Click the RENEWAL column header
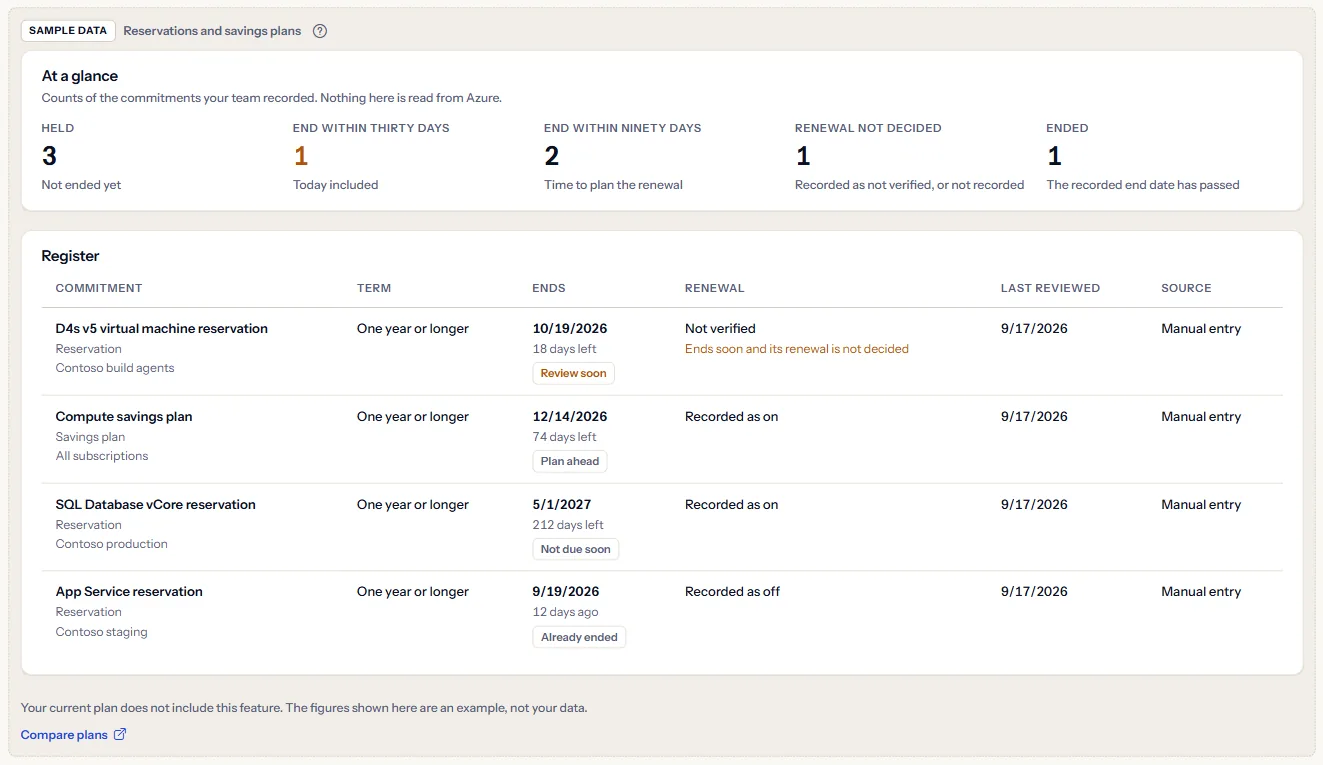 [x=715, y=288]
